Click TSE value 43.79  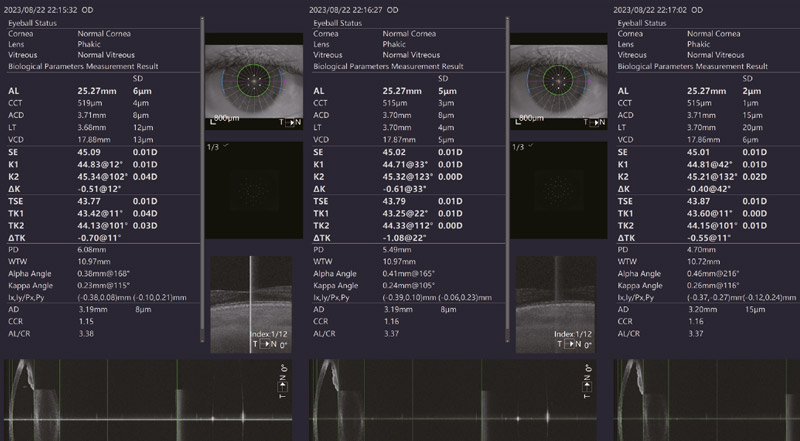(x=394, y=201)
